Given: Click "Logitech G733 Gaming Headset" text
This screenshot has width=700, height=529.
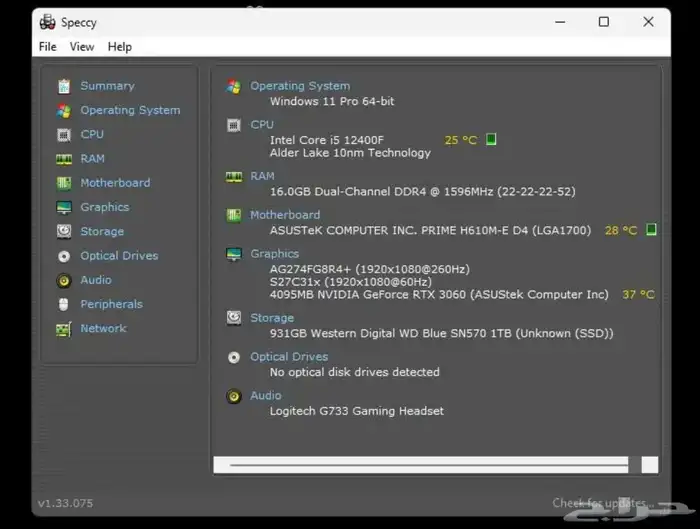Looking at the screenshot, I should (x=357, y=411).
